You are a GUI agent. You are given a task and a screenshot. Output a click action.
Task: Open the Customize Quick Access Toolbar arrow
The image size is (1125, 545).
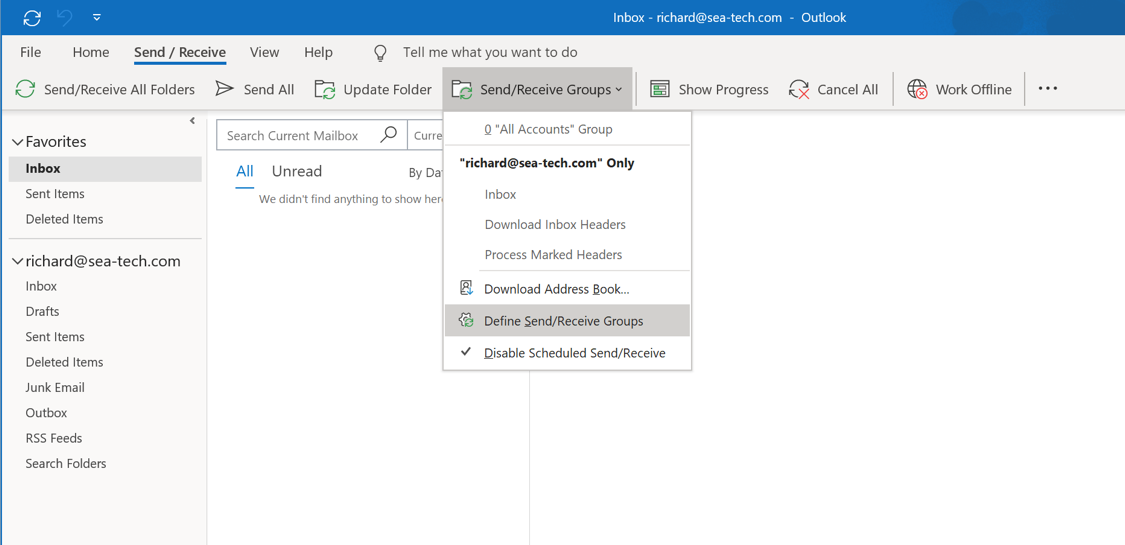pyautogui.click(x=97, y=17)
